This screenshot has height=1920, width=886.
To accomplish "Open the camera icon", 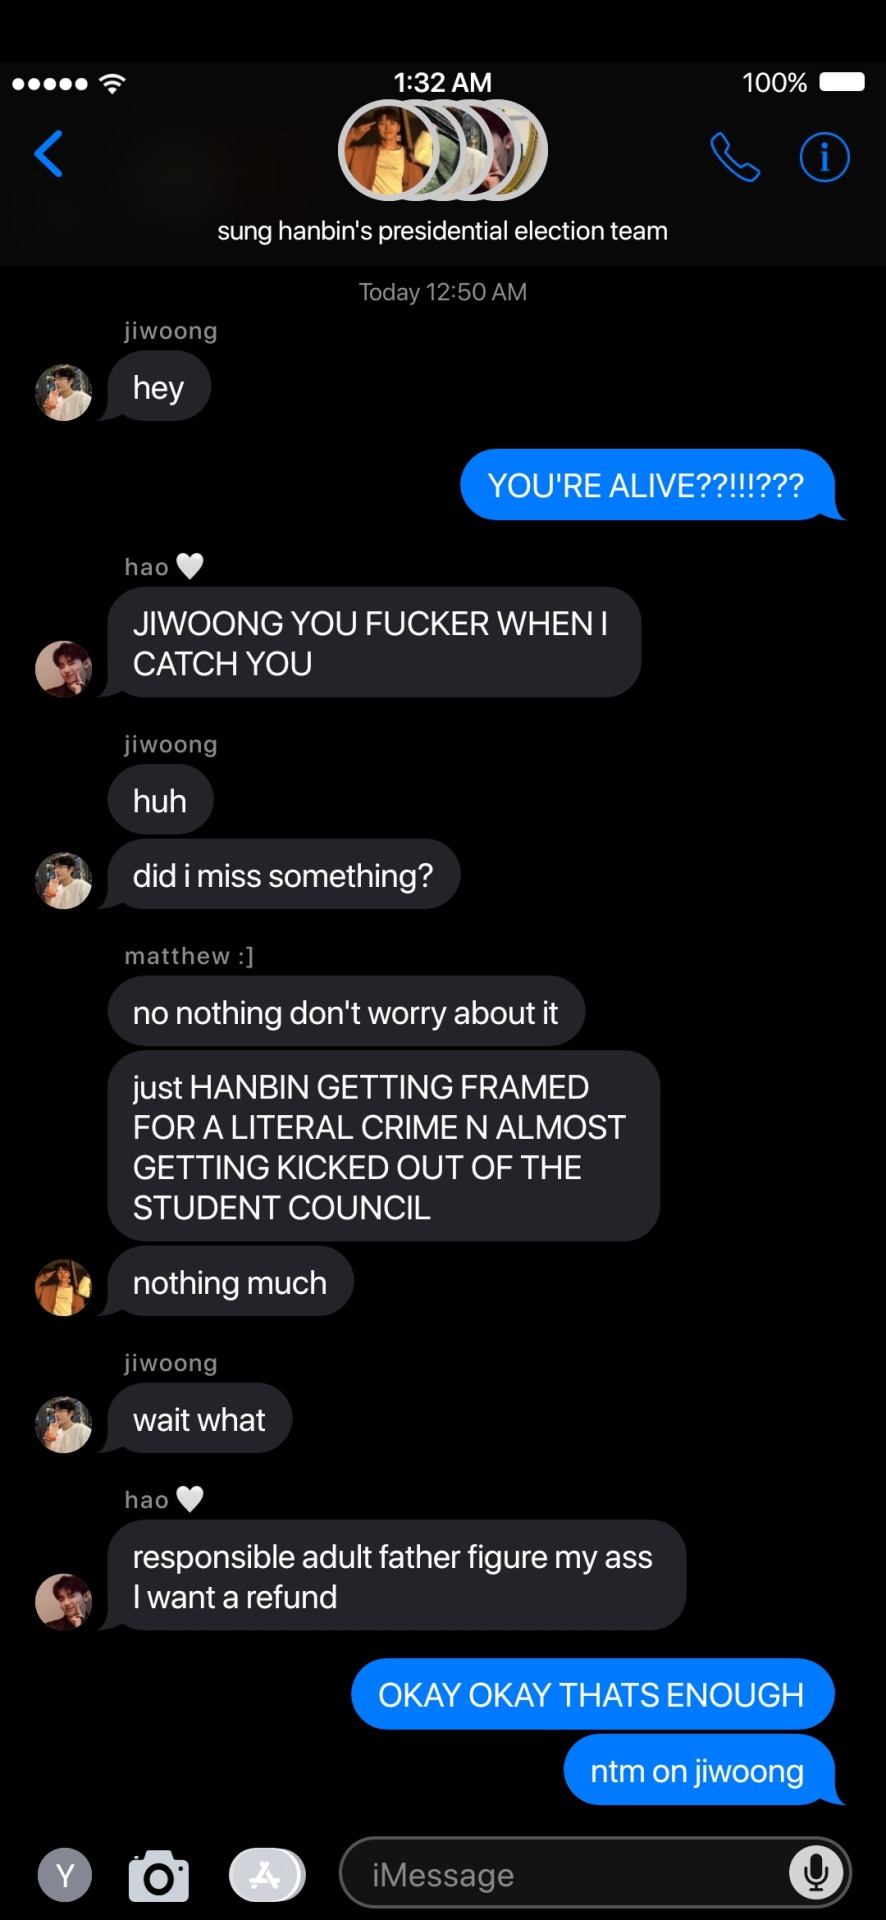I will pyautogui.click(x=159, y=1876).
